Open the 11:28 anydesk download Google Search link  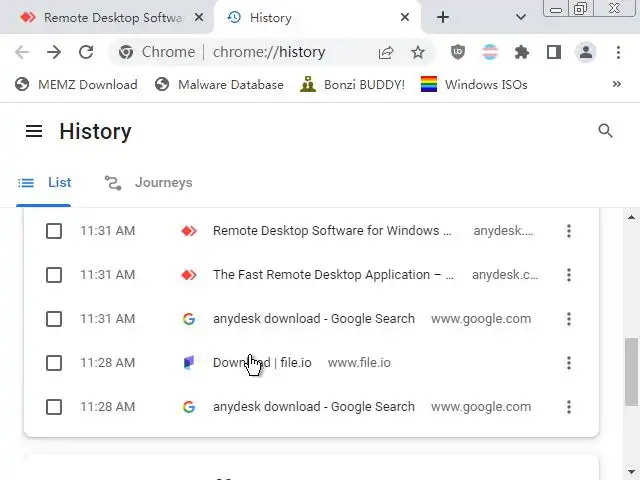click(x=313, y=407)
